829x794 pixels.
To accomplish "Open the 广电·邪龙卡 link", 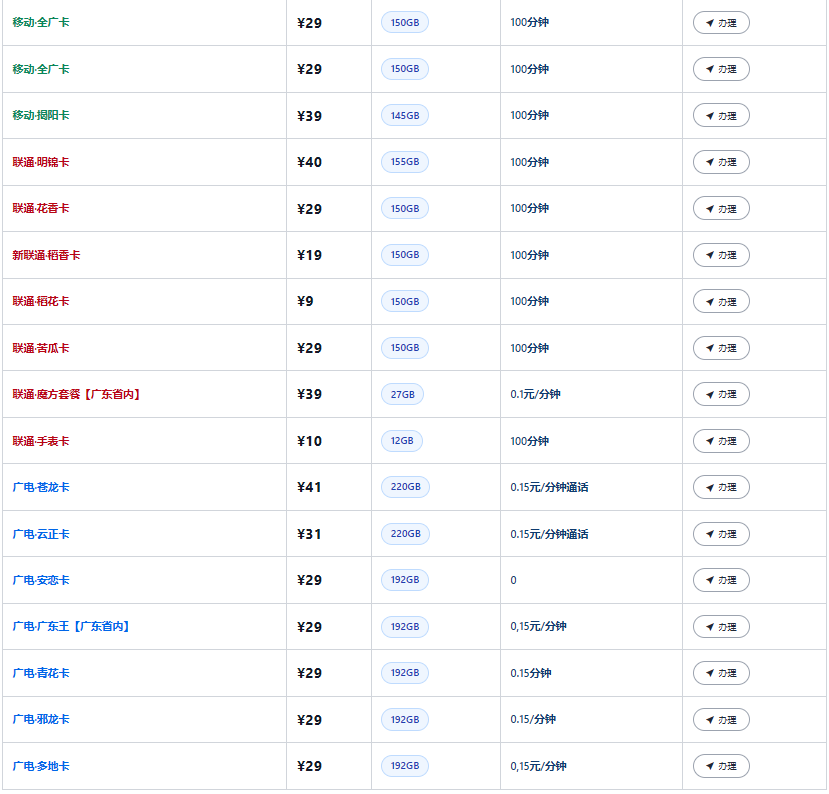I will pos(41,719).
